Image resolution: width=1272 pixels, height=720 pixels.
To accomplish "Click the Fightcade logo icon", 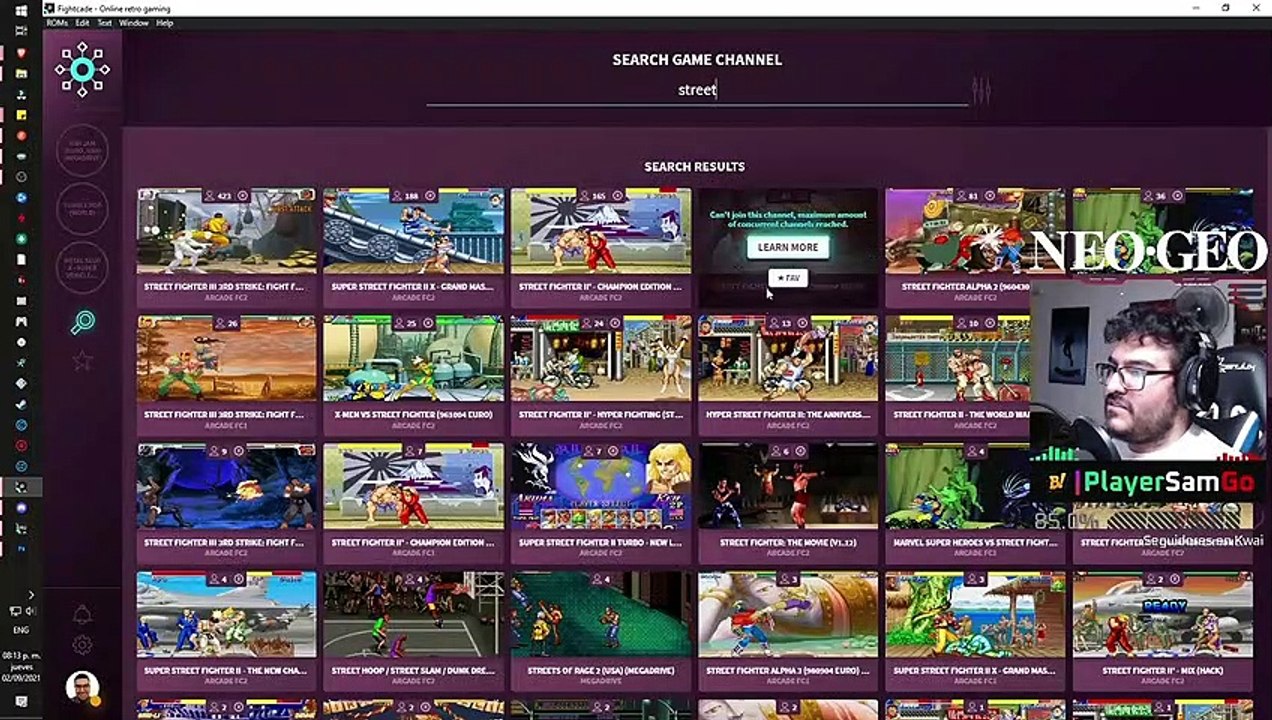I will pos(82,69).
